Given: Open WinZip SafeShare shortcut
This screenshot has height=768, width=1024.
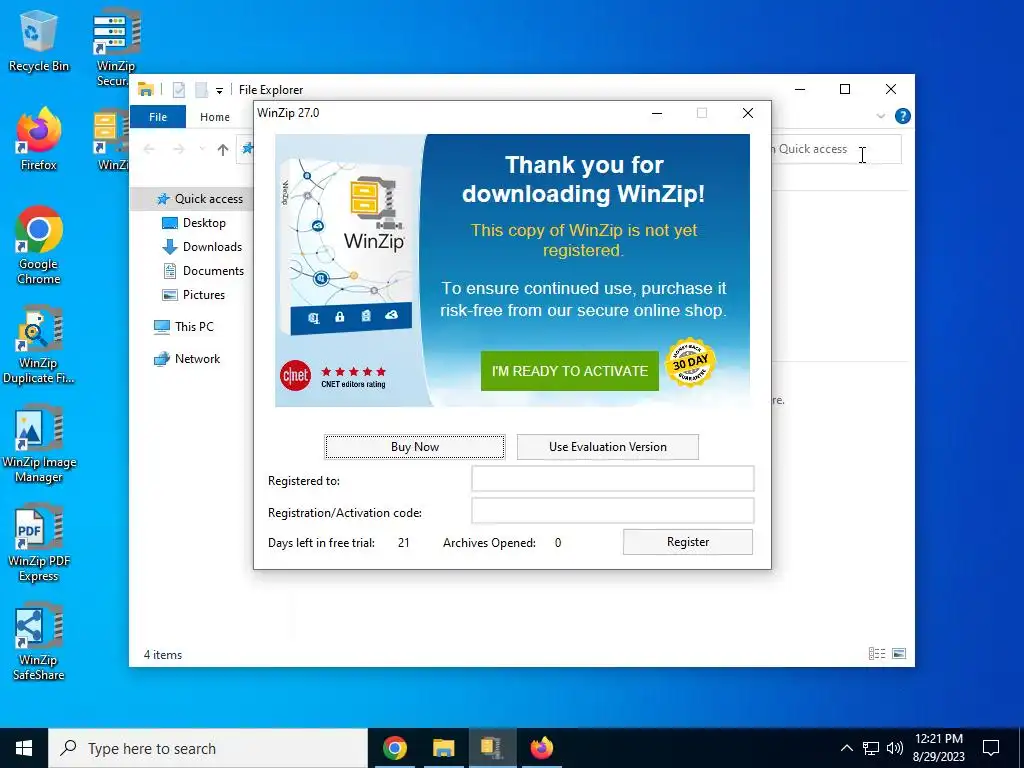Looking at the screenshot, I should tap(39, 643).
